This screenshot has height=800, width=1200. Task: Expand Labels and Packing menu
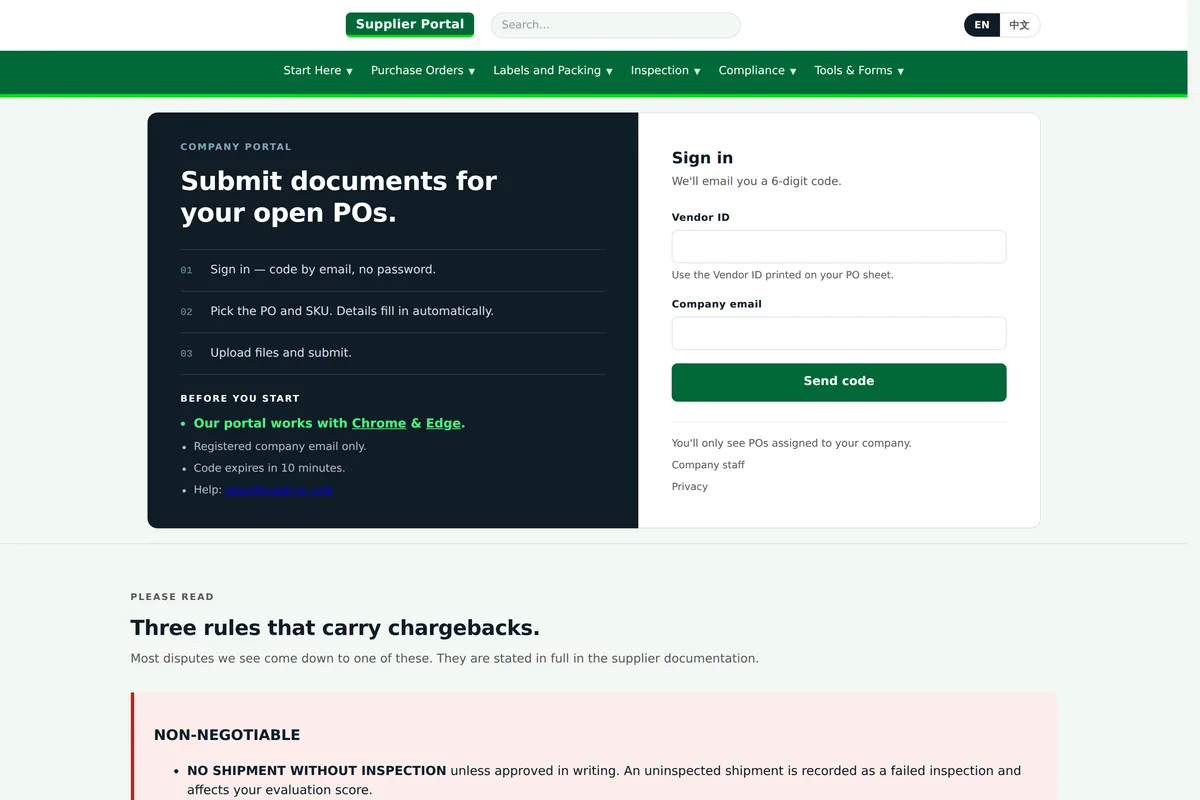click(553, 71)
